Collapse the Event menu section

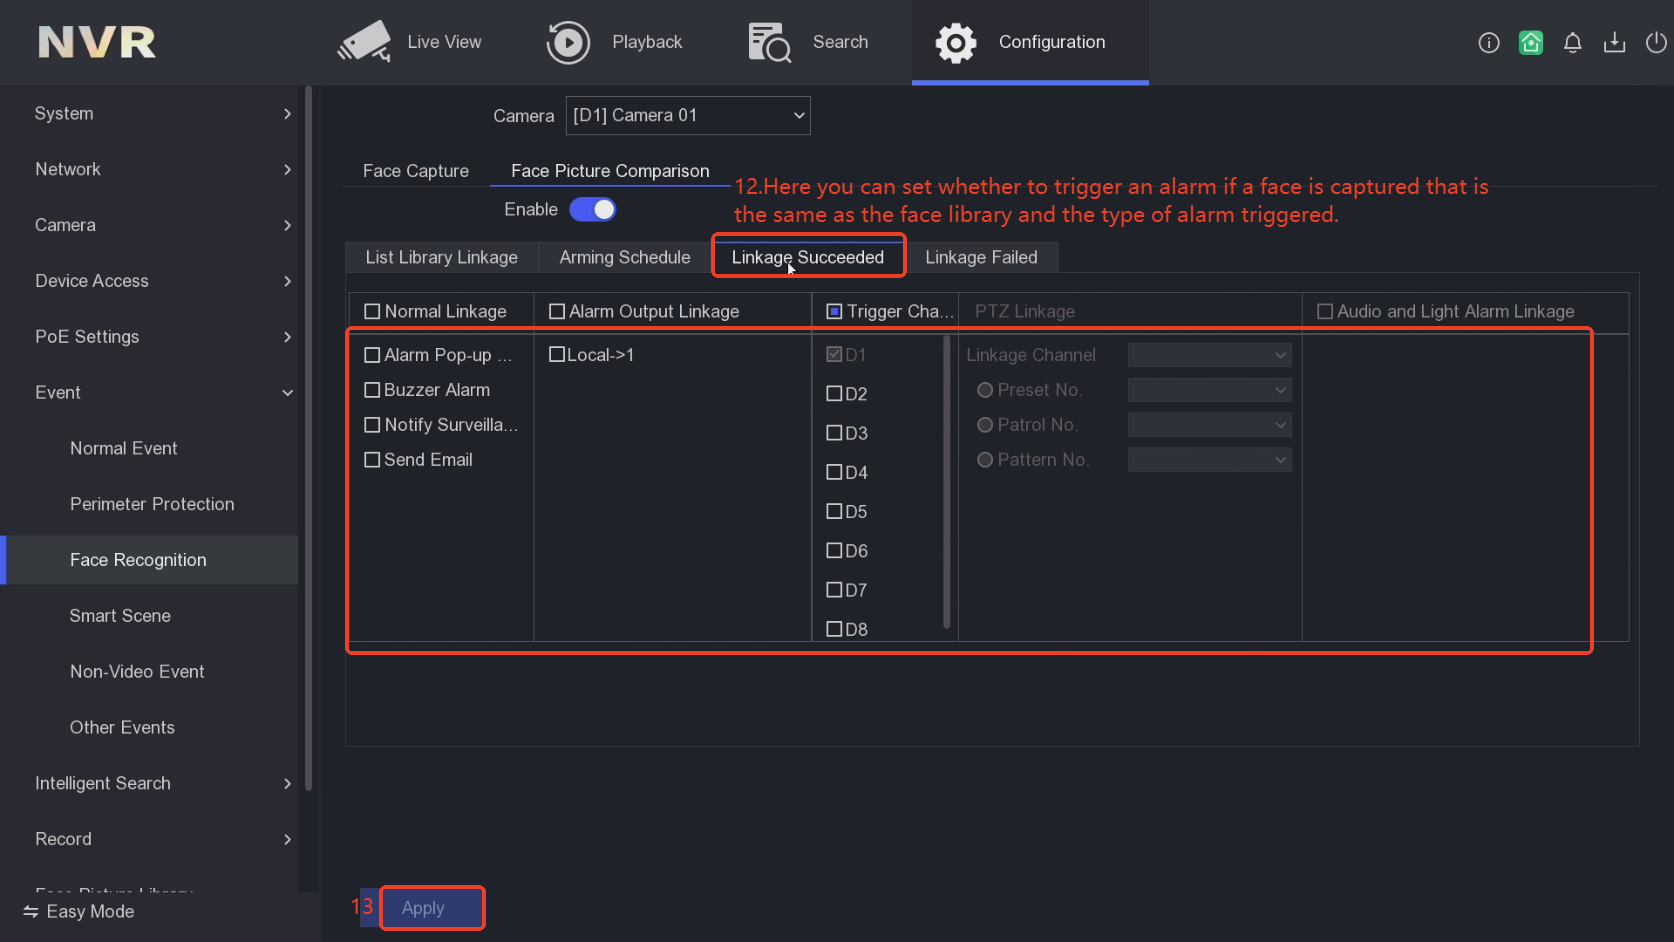[160, 393]
